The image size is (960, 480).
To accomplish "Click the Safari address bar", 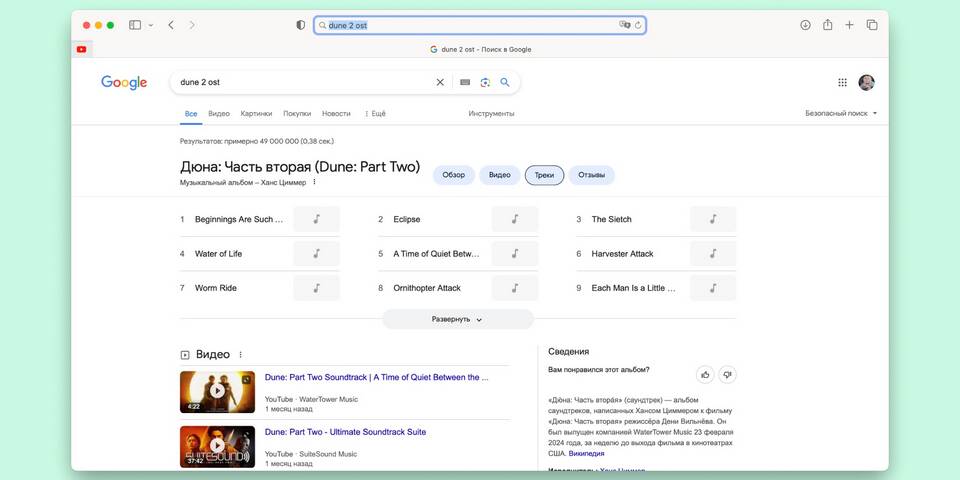I will [480, 25].
